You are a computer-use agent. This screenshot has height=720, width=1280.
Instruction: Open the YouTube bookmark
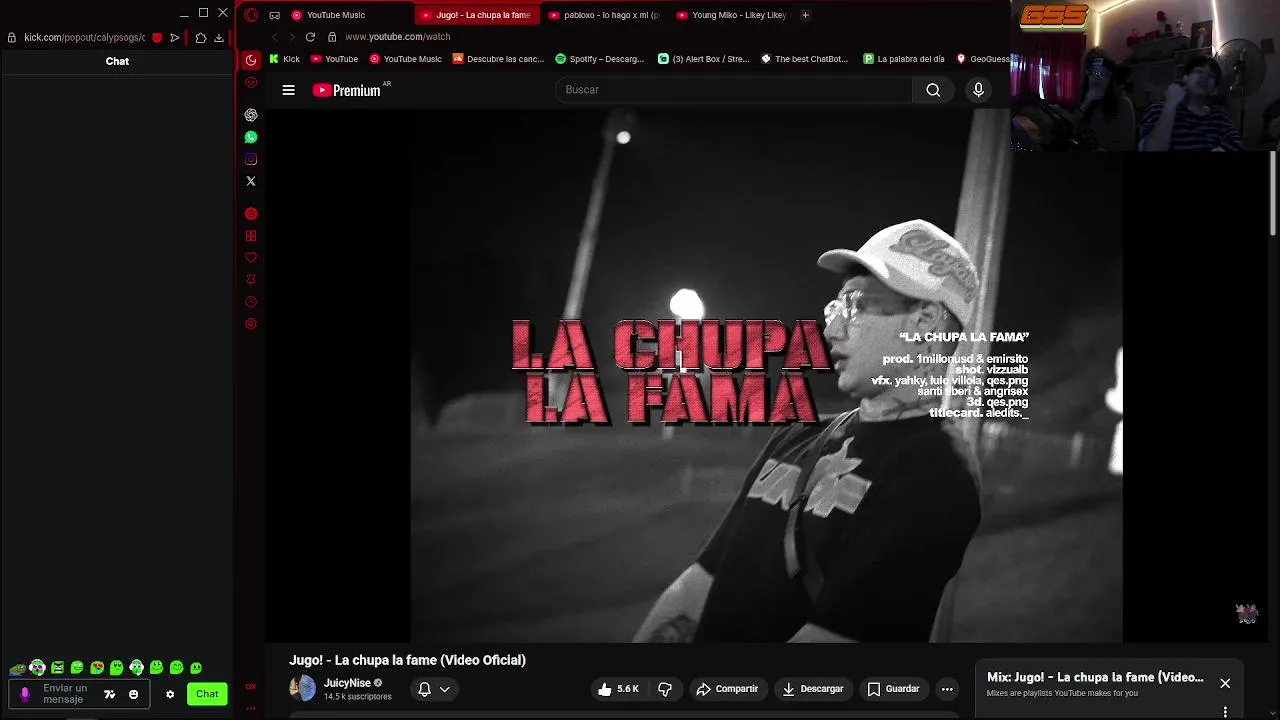334,59
